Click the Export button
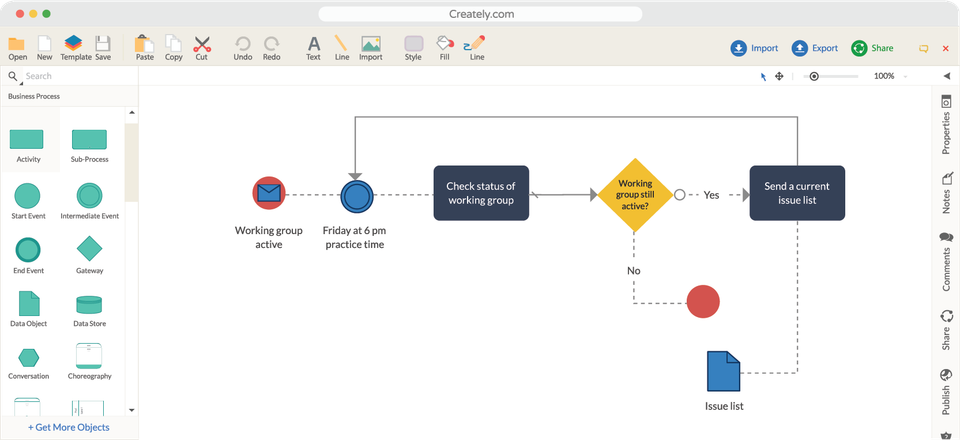Screen dimensions: 960x440 [815, 48]
